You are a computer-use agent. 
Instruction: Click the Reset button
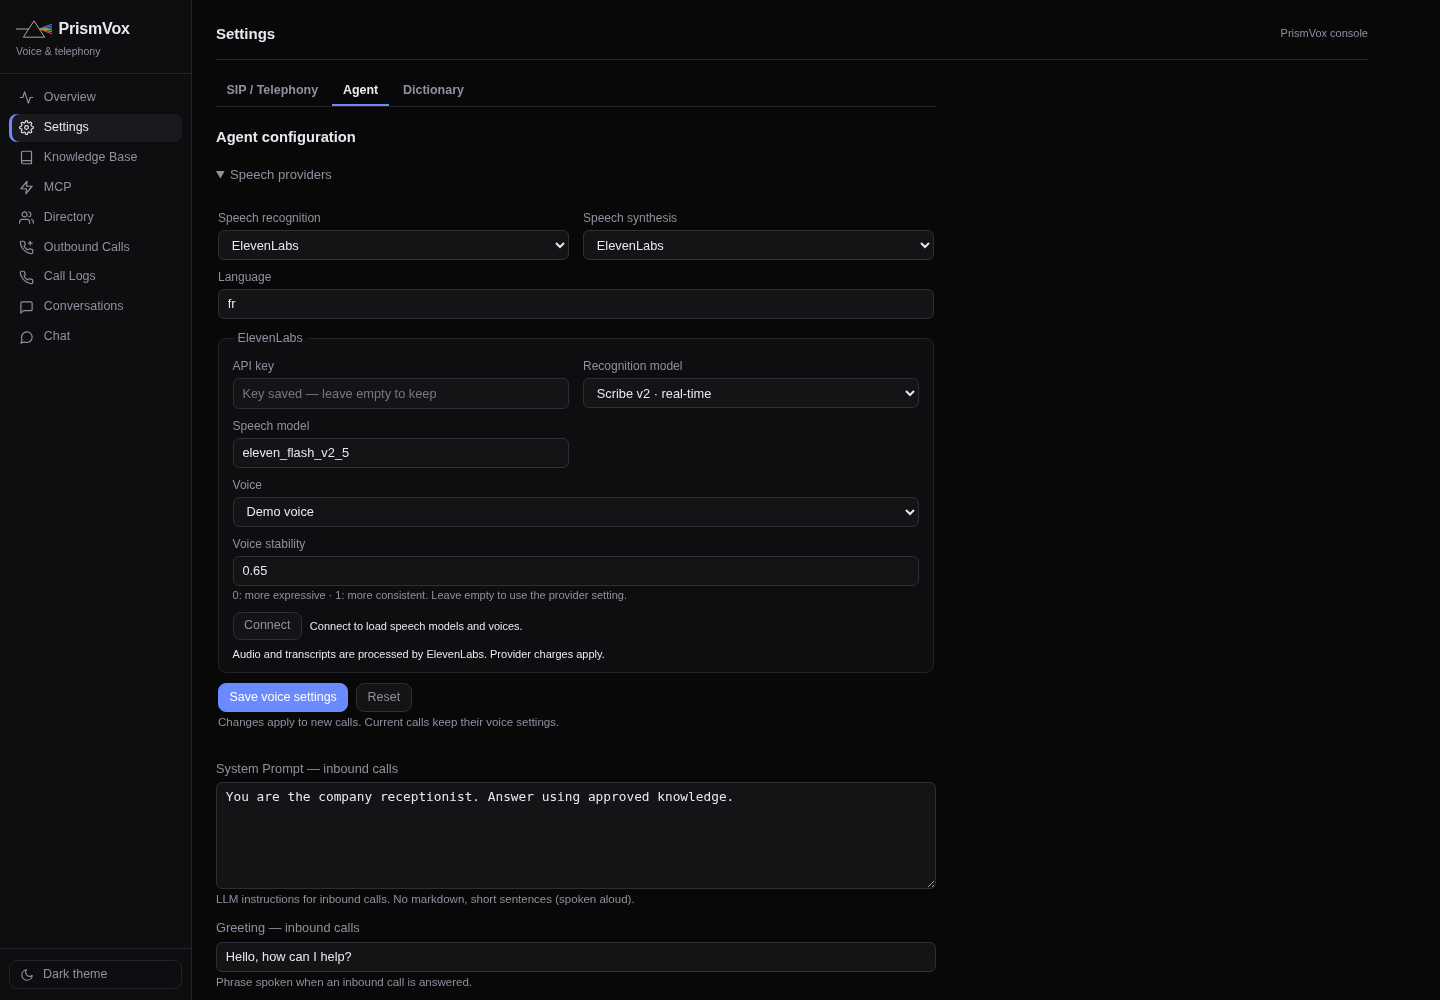[384, 697]
